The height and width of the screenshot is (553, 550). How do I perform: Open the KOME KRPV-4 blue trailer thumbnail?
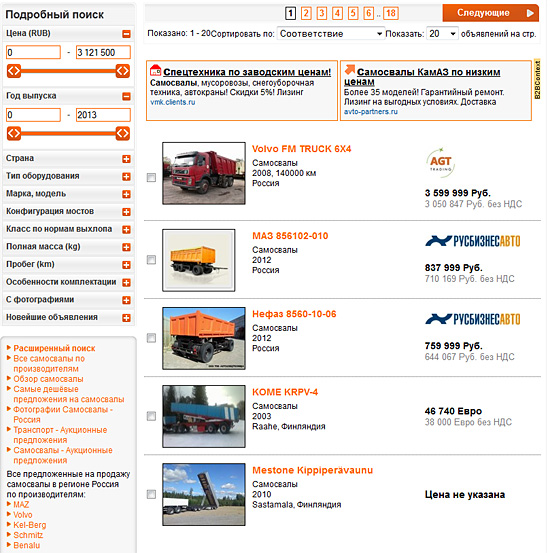tap(204, 417)
